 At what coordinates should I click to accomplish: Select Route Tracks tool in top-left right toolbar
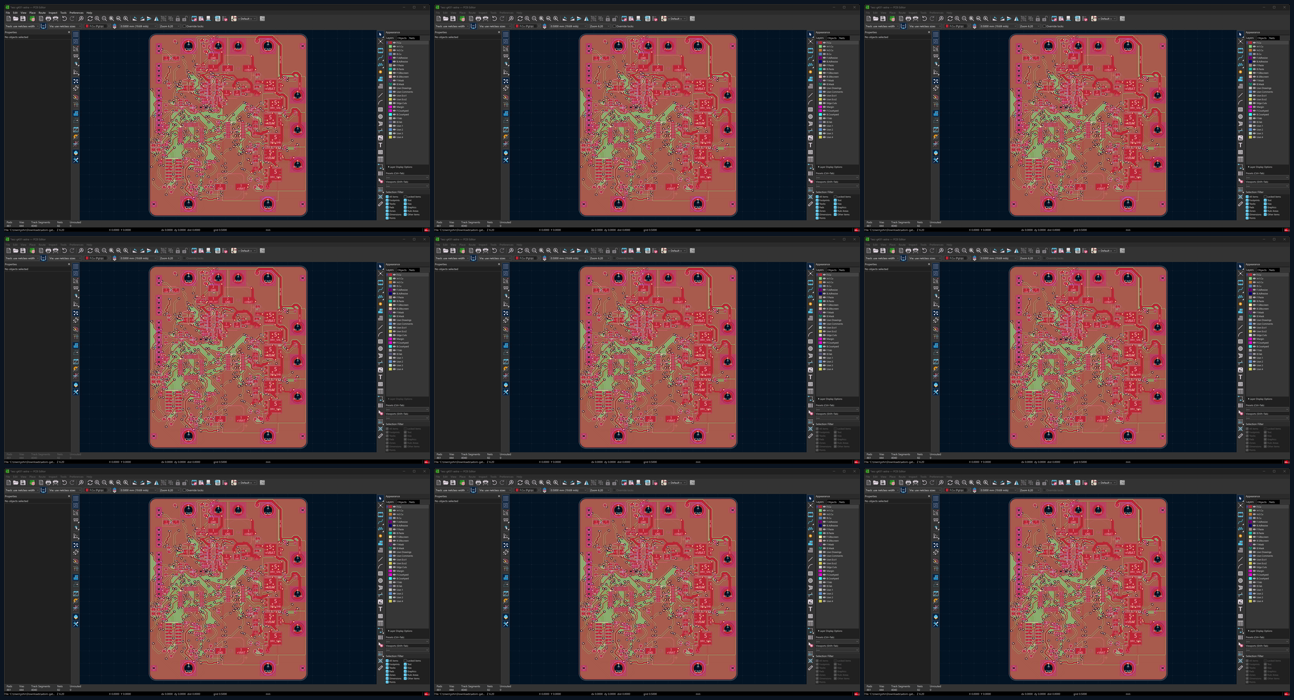(x=380, y=58)
